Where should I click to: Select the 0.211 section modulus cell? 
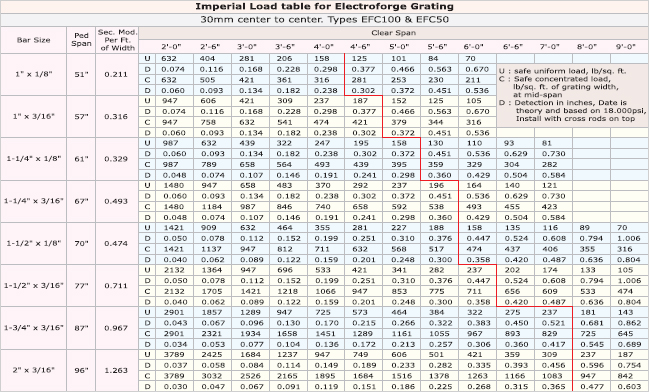tap(117, 75)
